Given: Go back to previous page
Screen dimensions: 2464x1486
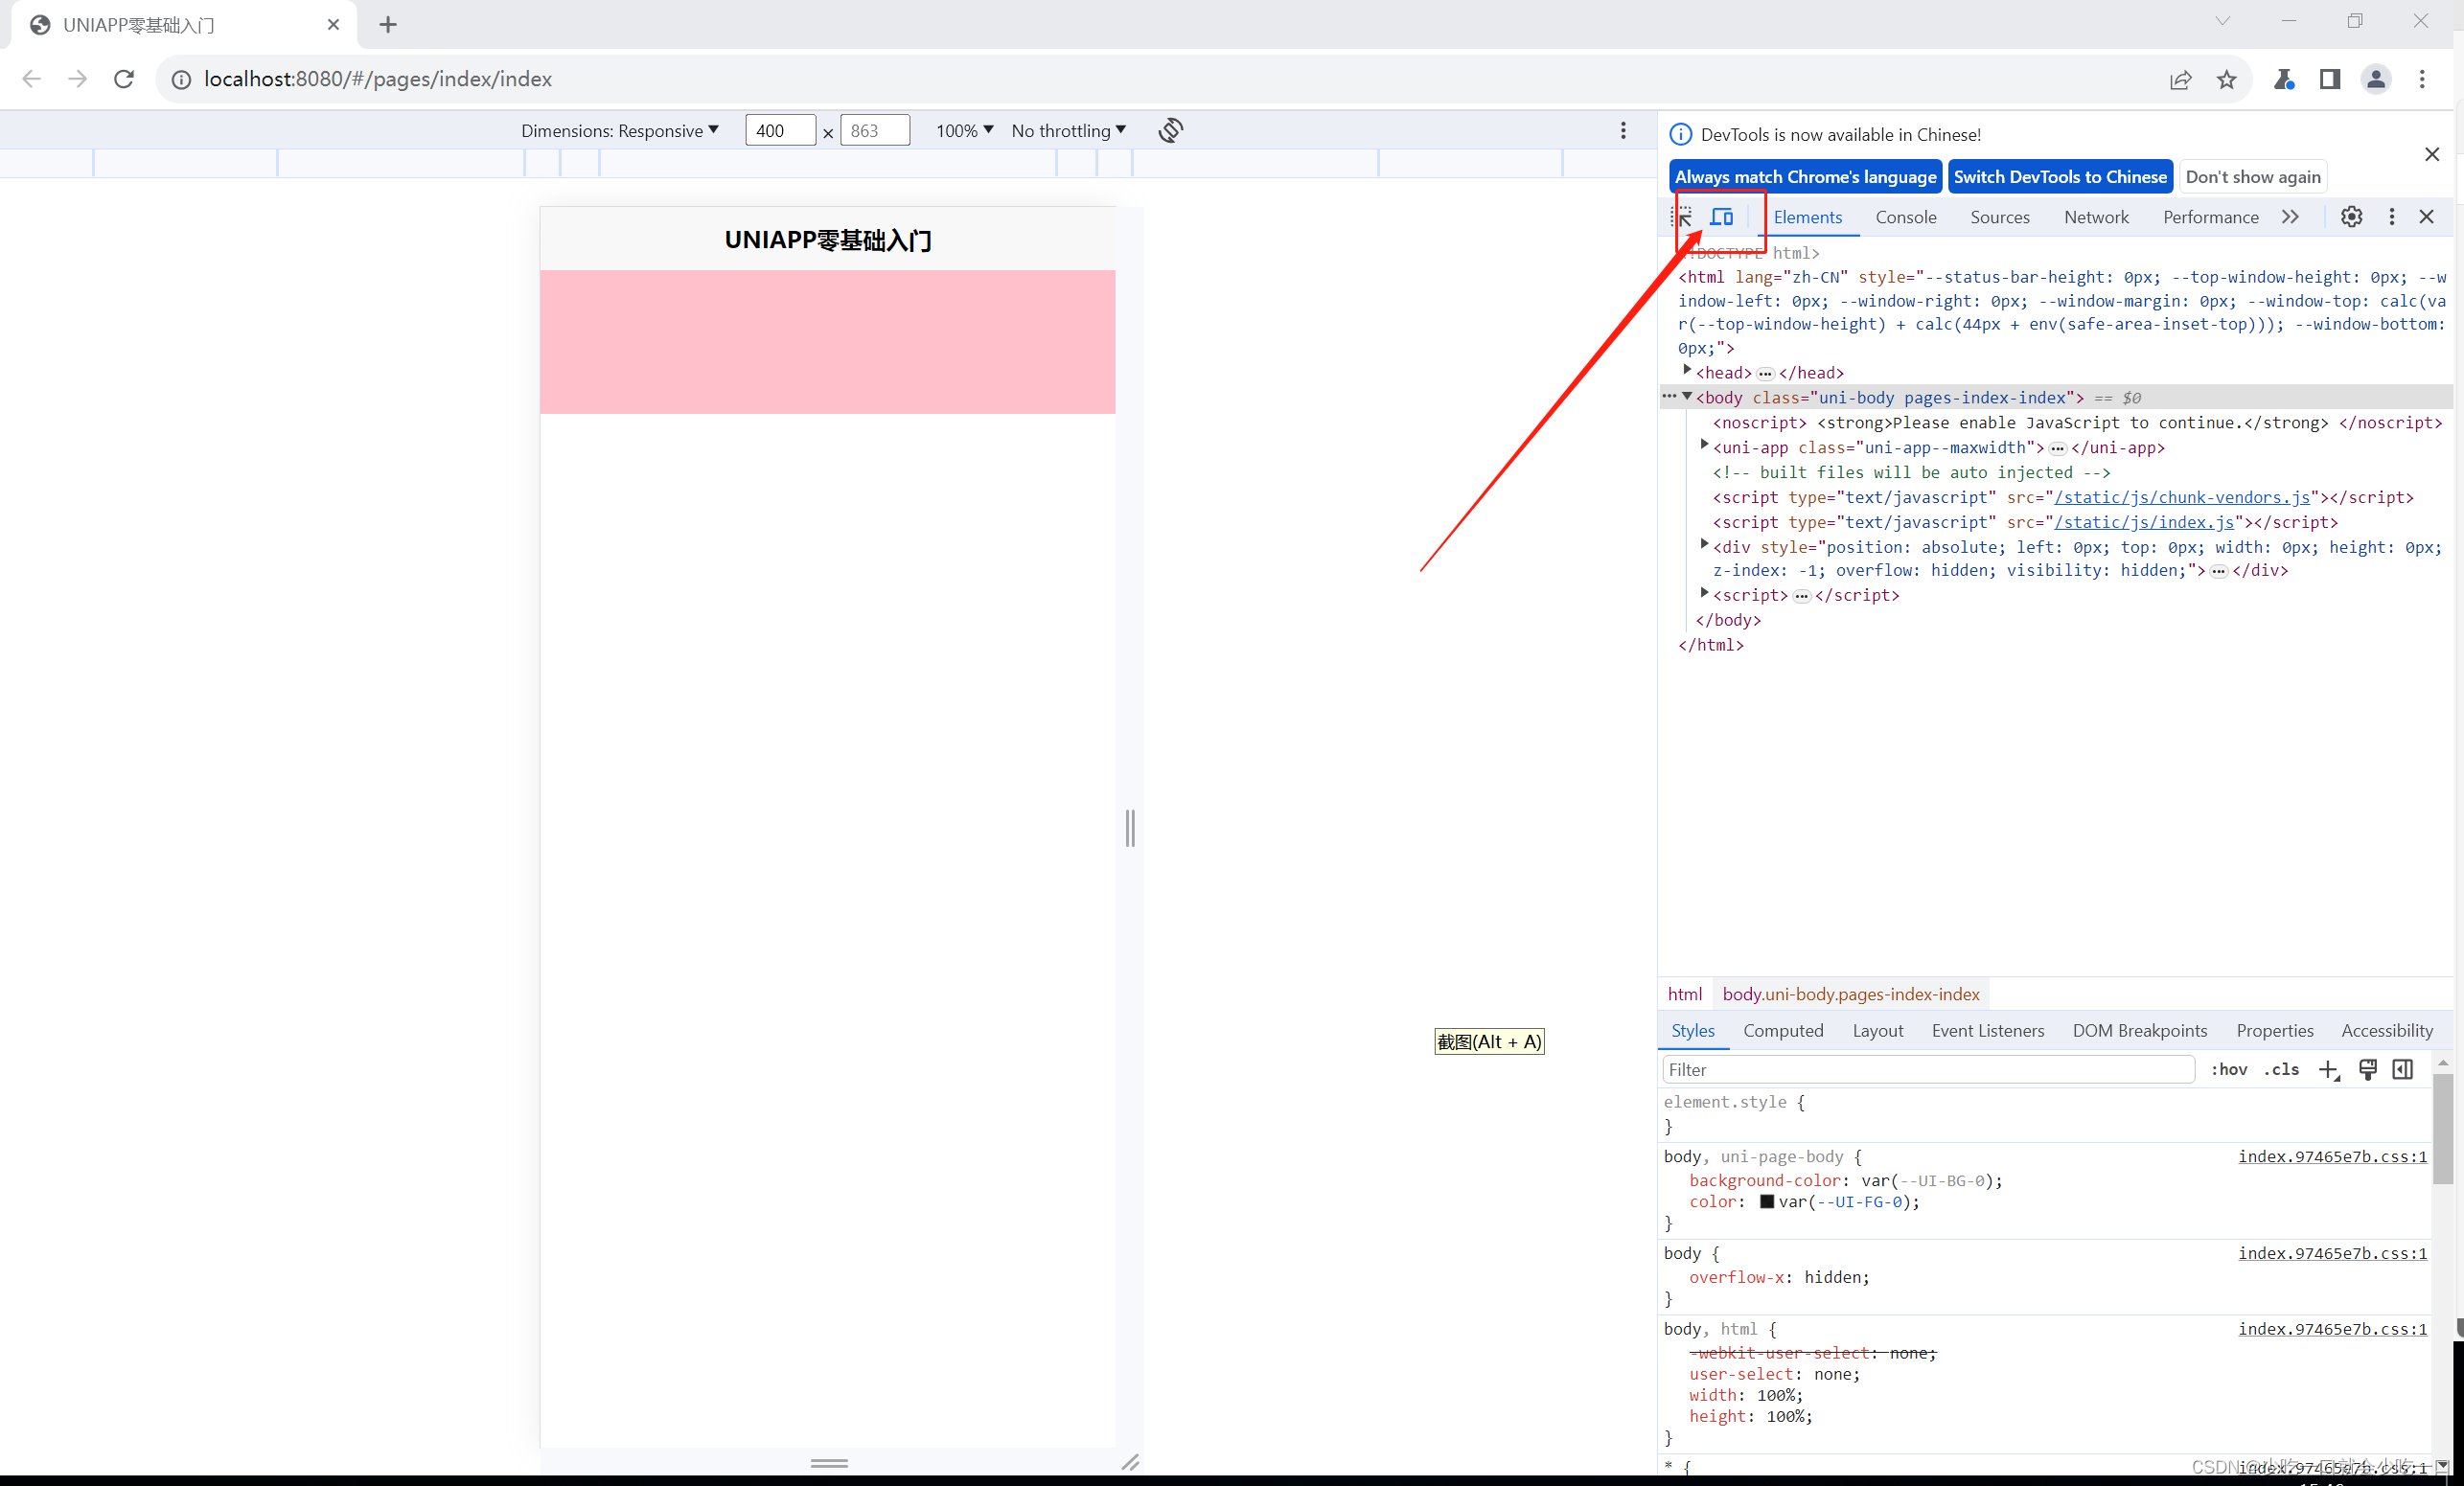Looking at the screenshot, I should click(32, 79).
